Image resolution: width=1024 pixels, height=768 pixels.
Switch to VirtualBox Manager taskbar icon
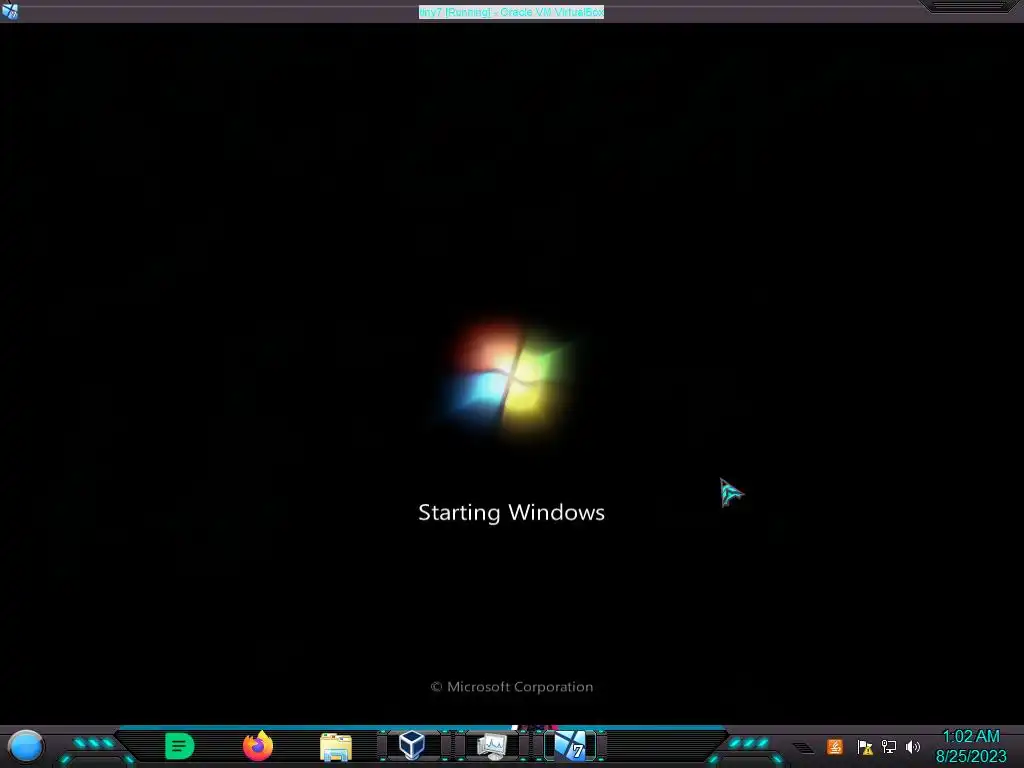pos(412,745)
